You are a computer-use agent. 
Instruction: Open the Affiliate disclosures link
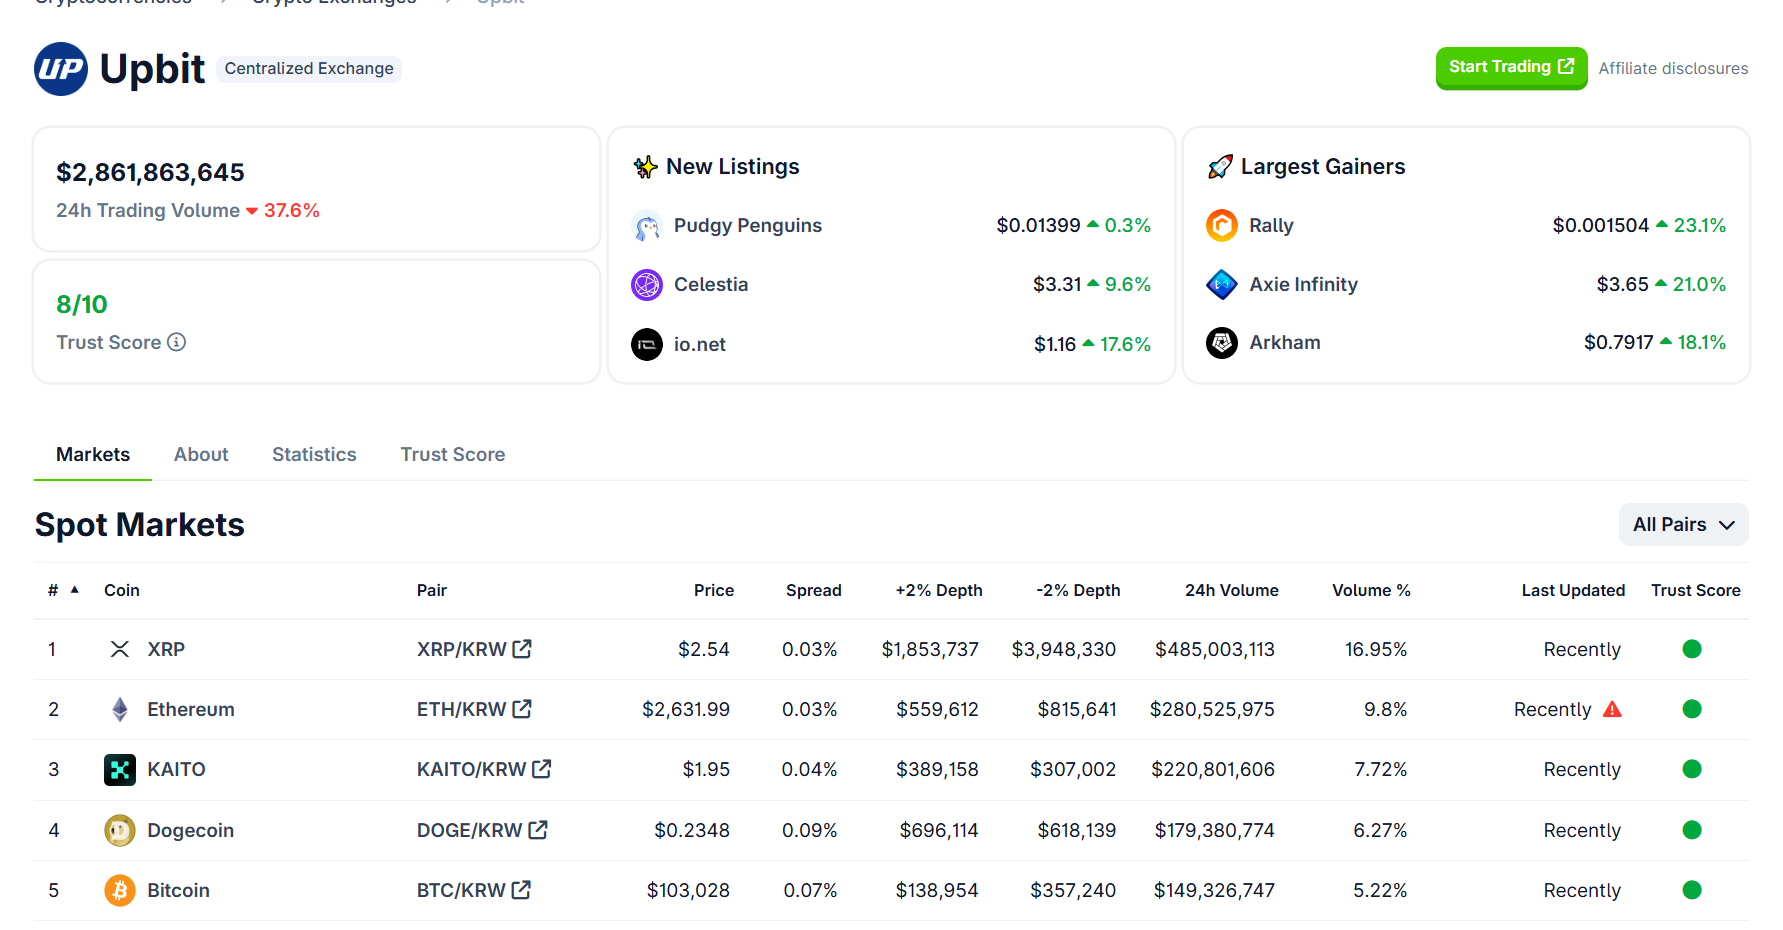click(1673, 69)
